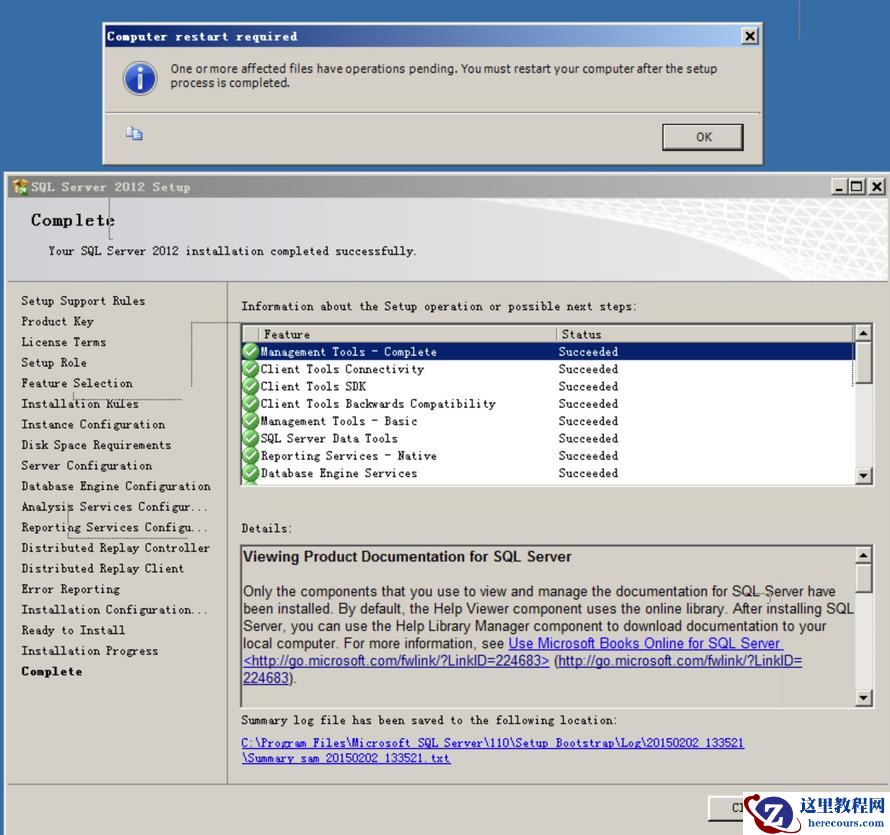Click green check icon for Client Tools Connectivity
890x835 pixels.
point(250,369)
